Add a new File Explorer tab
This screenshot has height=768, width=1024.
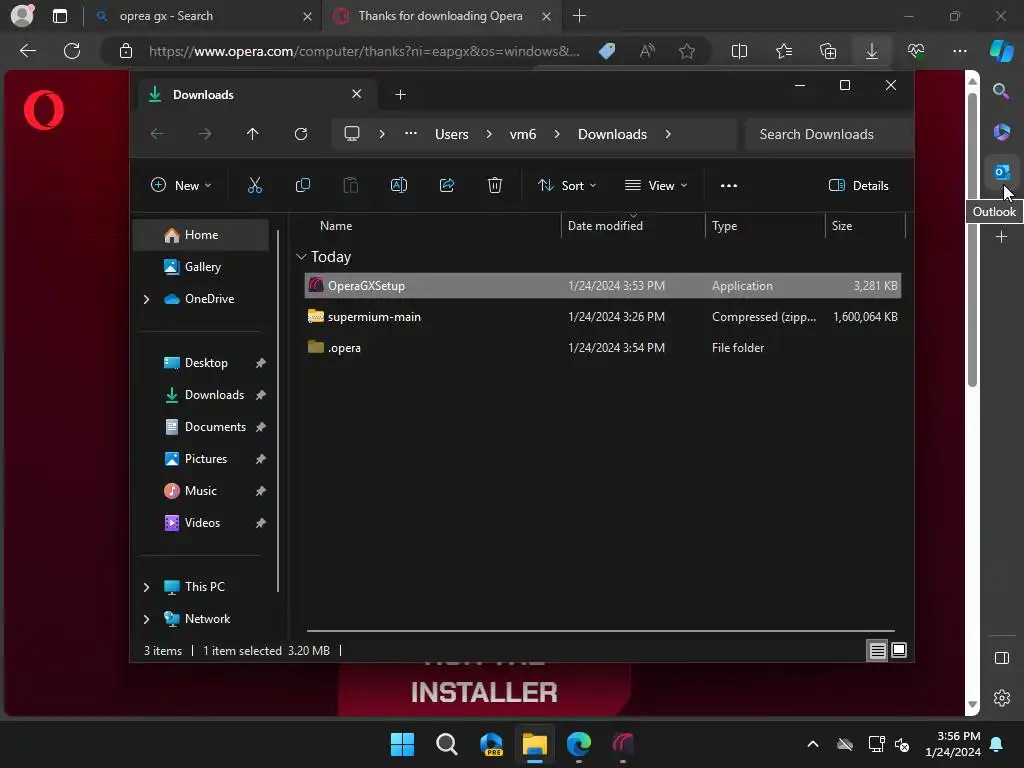coord(400,95)
